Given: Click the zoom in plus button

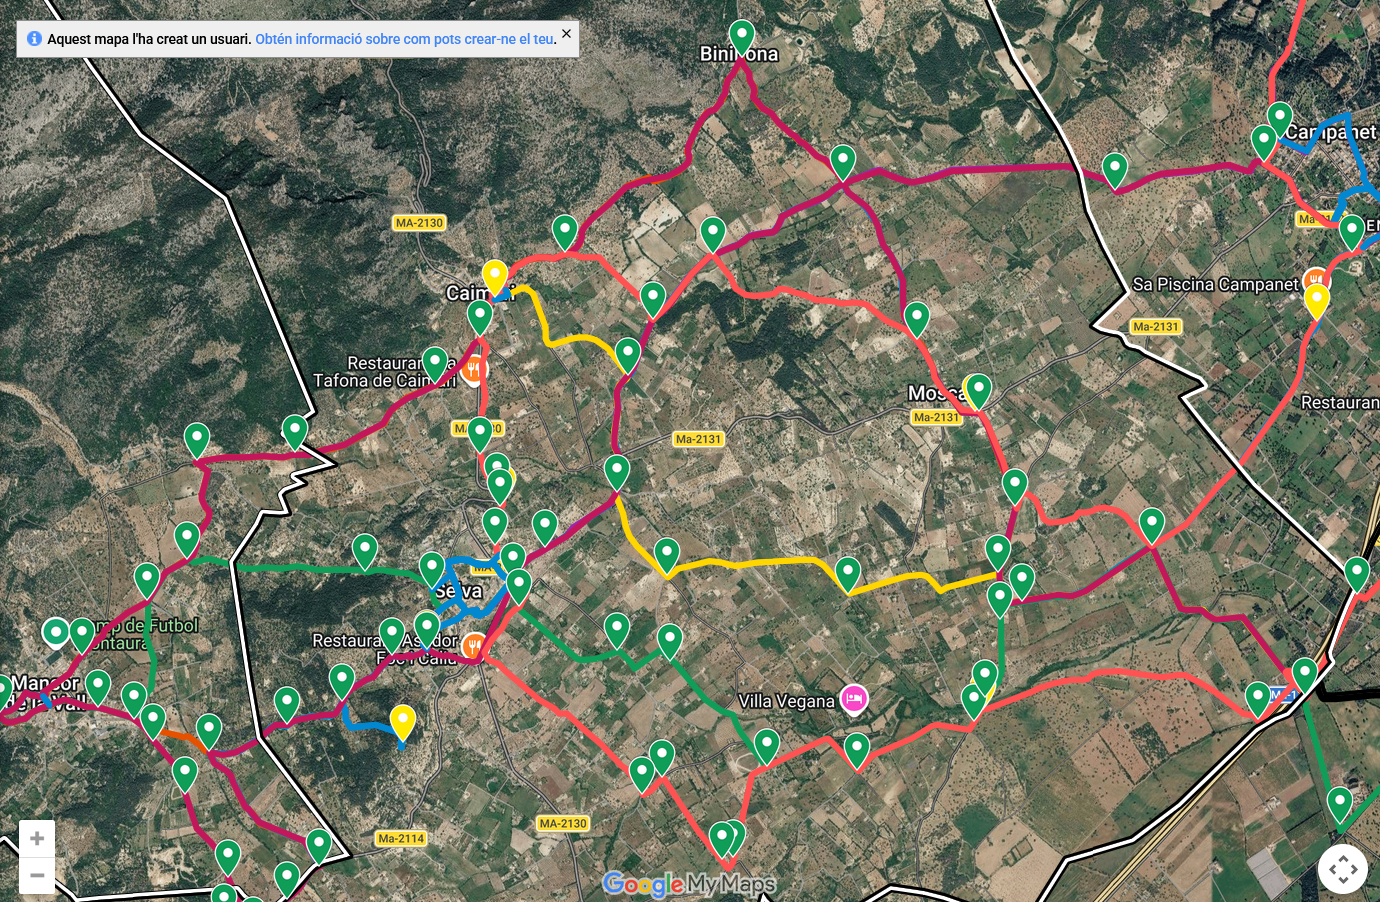Looking at the screenshot, I should coord(37,839).
